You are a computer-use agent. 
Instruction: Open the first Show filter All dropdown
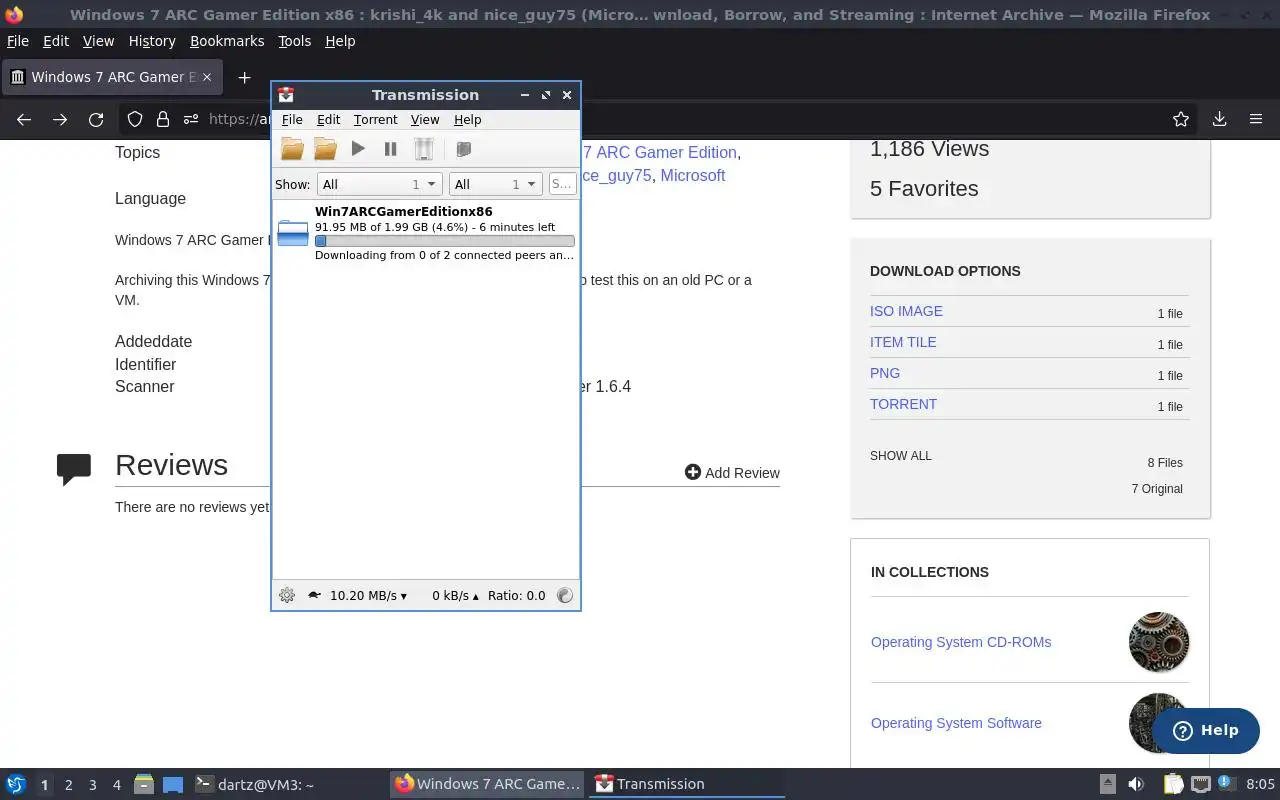tap(379, 184)
